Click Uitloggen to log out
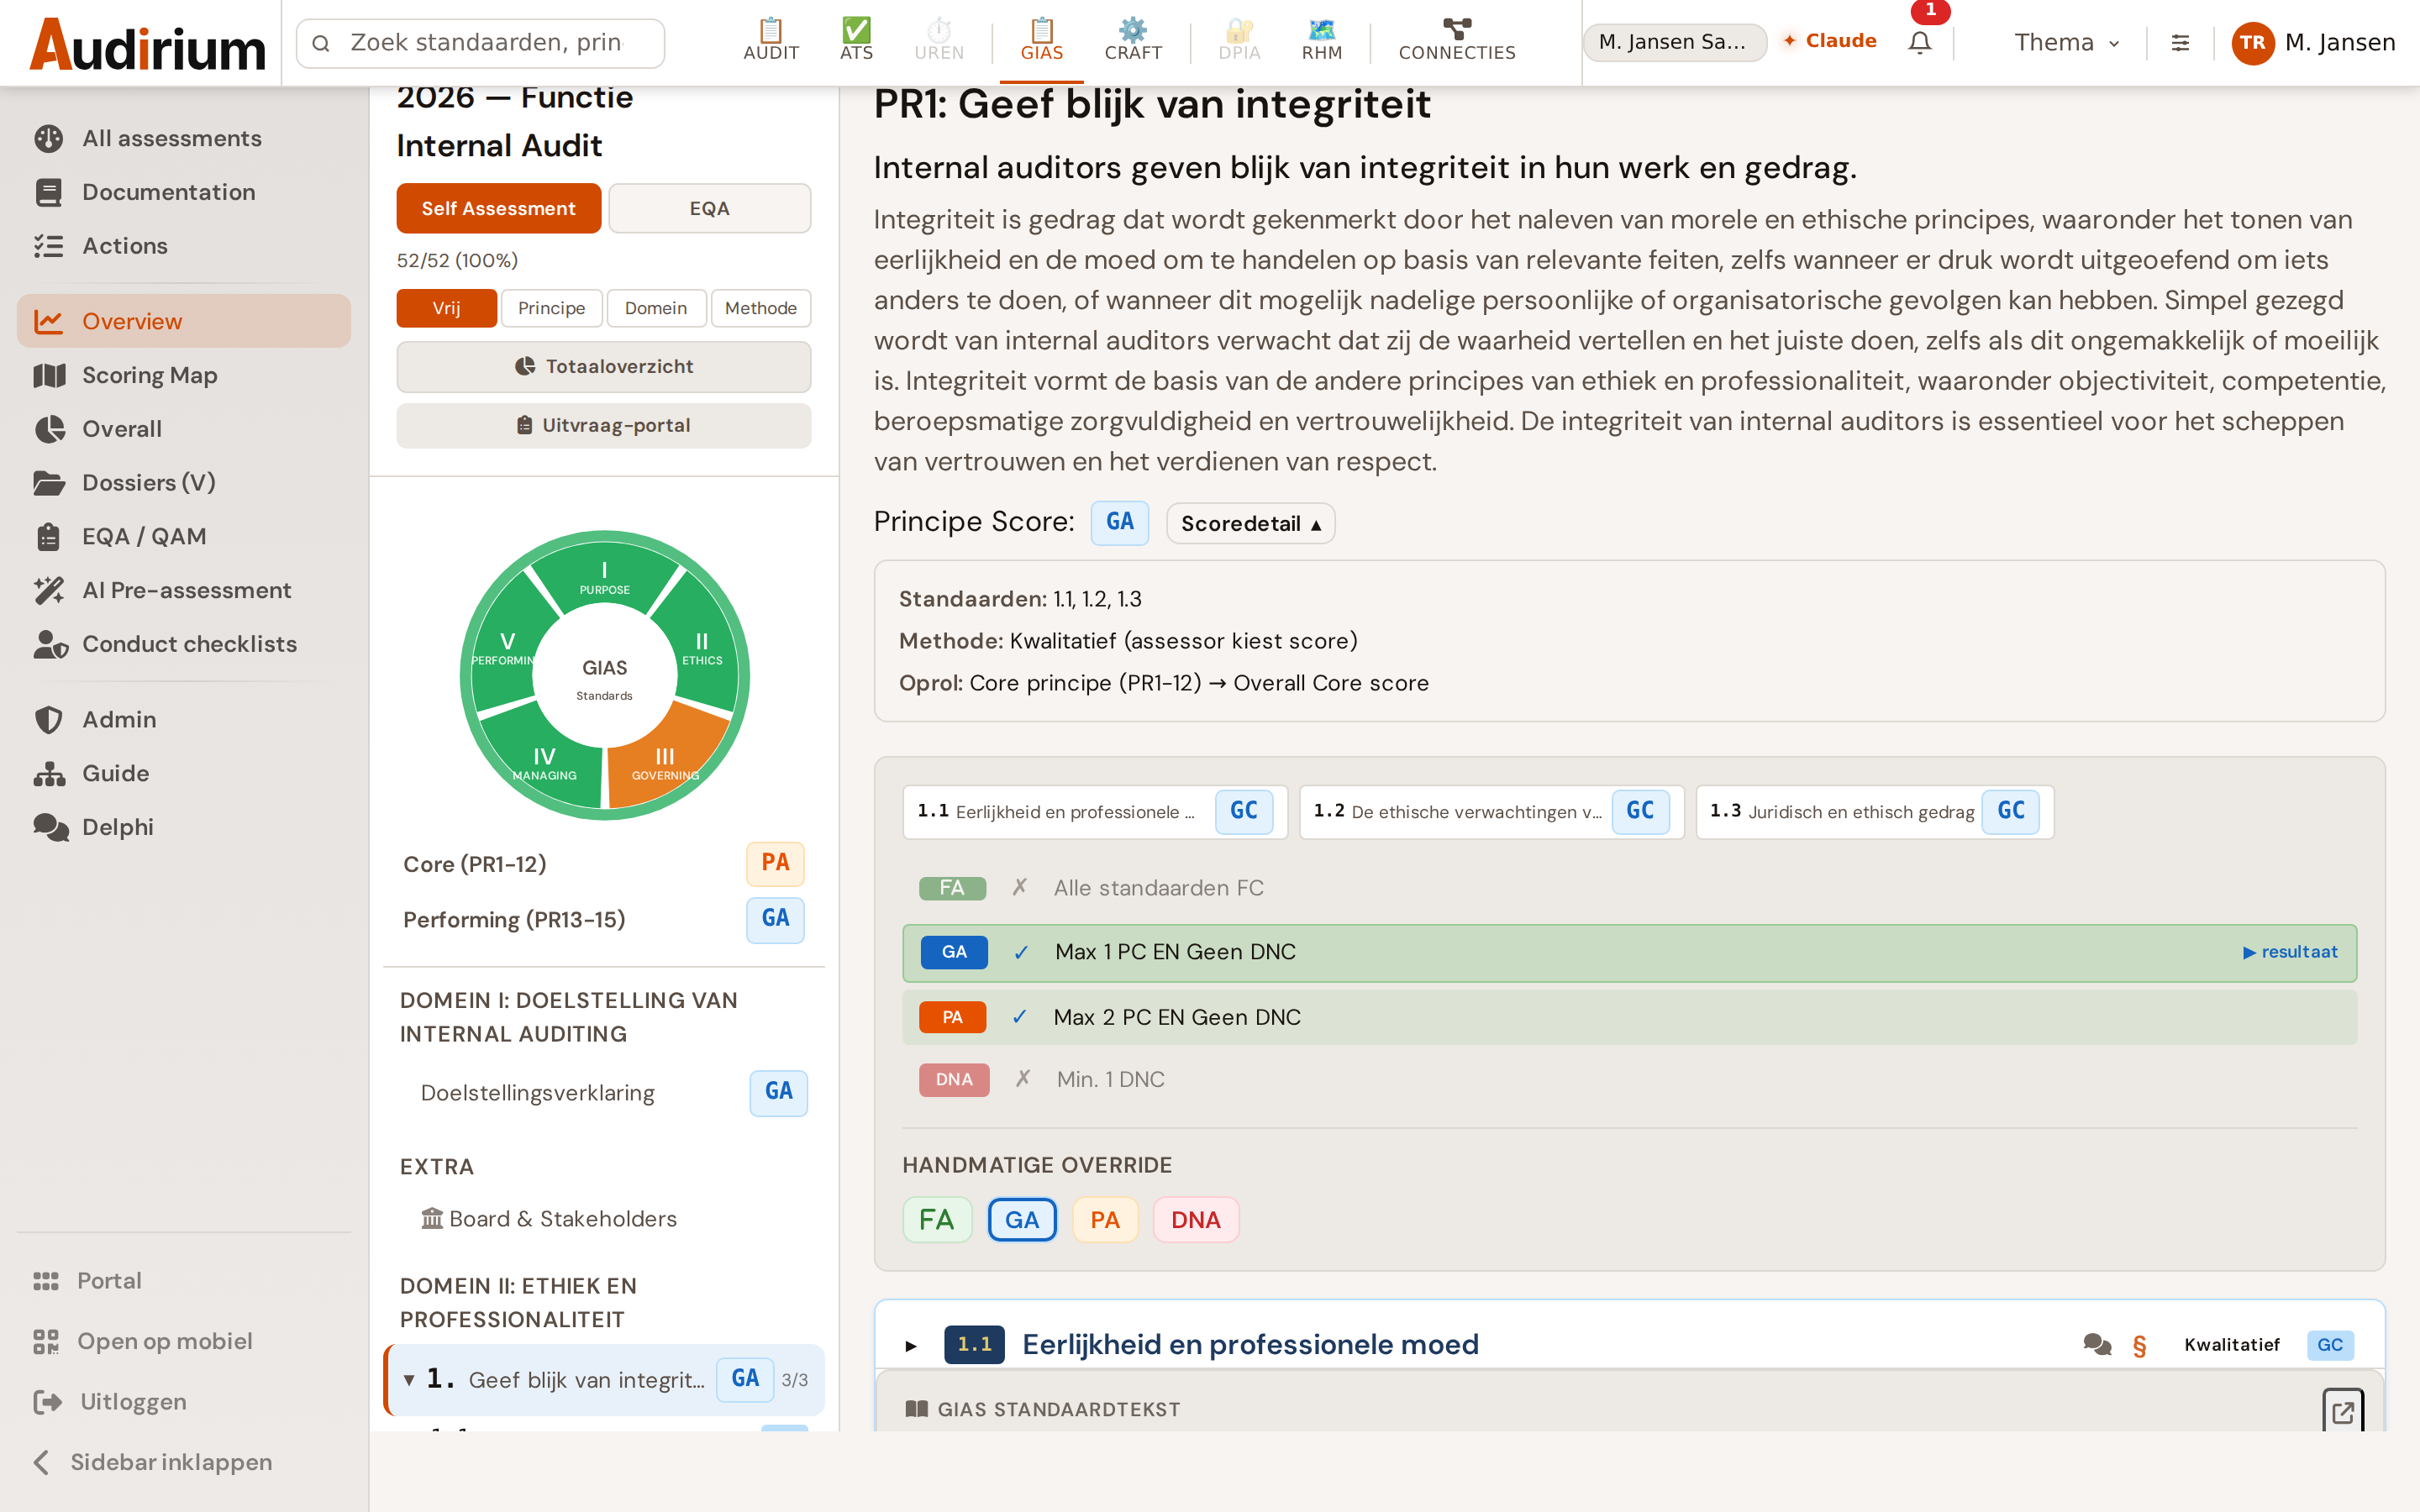 click(184, 1402)
